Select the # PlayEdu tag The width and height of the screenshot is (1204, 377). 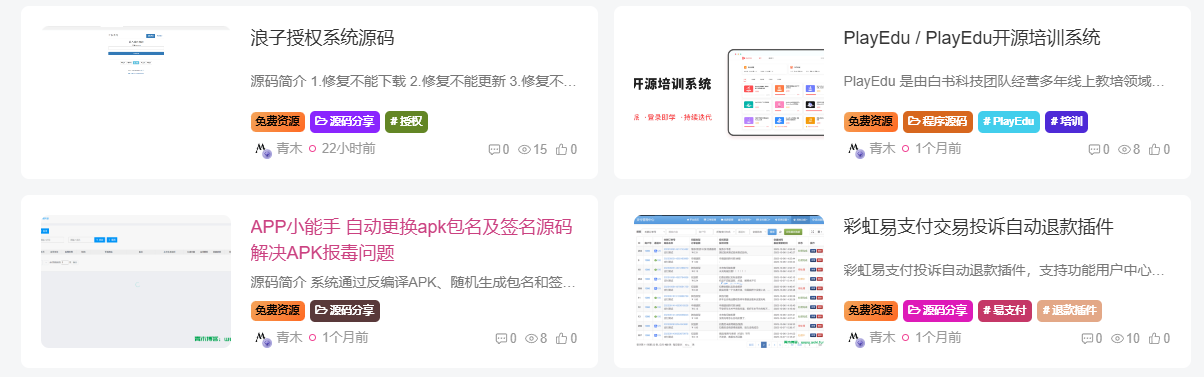1009,121
